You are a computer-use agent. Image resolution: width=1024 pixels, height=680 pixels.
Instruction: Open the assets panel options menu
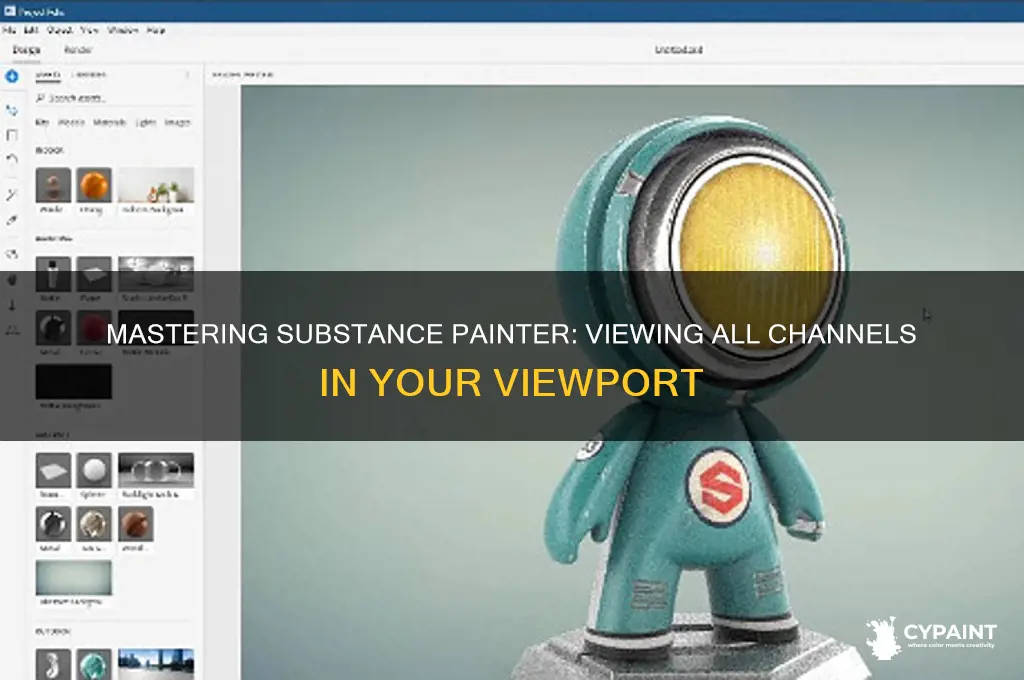click(187, 75)
